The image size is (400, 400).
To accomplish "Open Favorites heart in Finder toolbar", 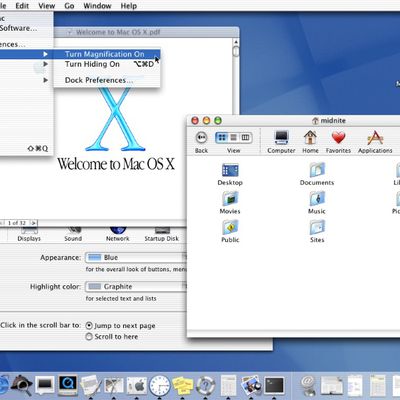I will pyautogui.click(x=338, y=141).
